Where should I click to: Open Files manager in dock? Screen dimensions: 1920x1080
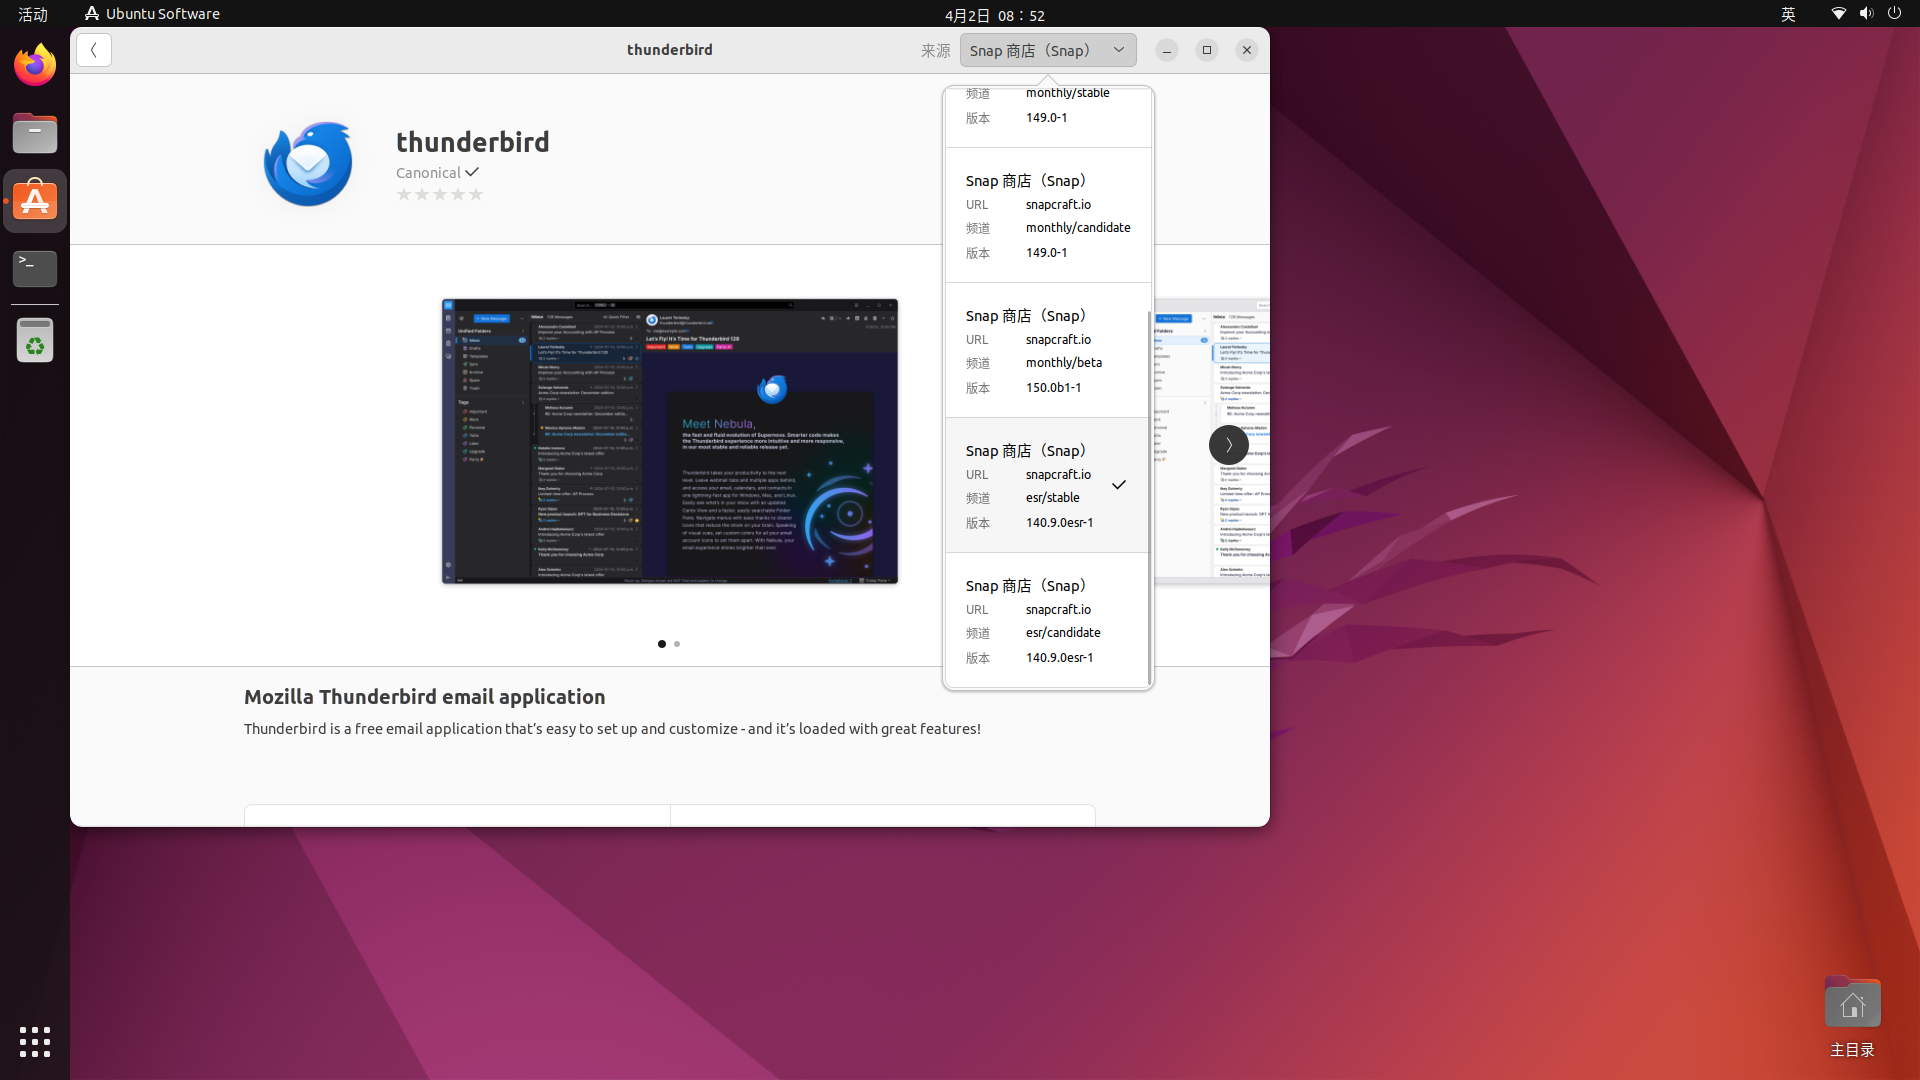35,133
